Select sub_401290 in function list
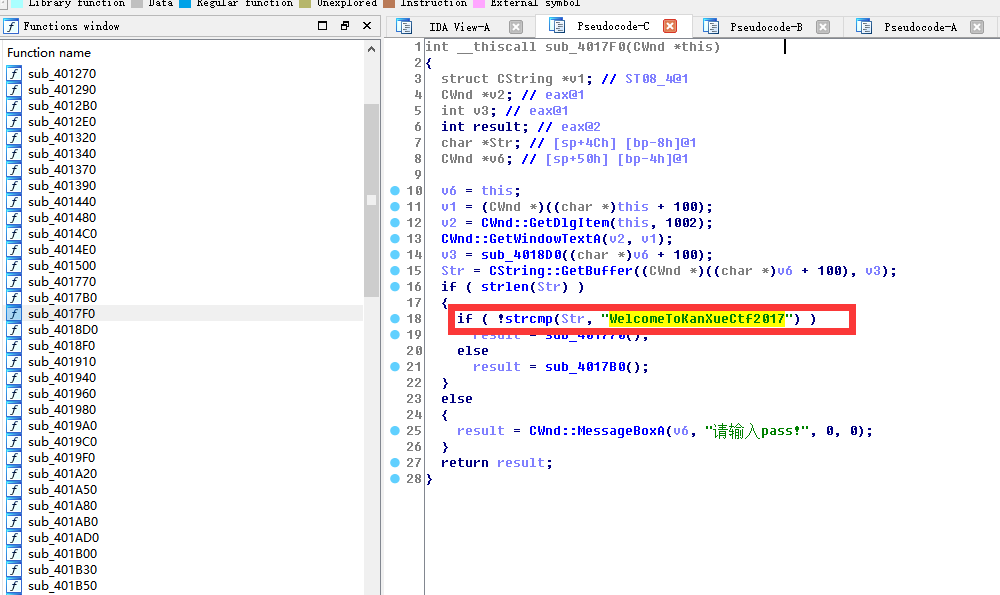Screen dimensions: 1000x595 (62, 90)
